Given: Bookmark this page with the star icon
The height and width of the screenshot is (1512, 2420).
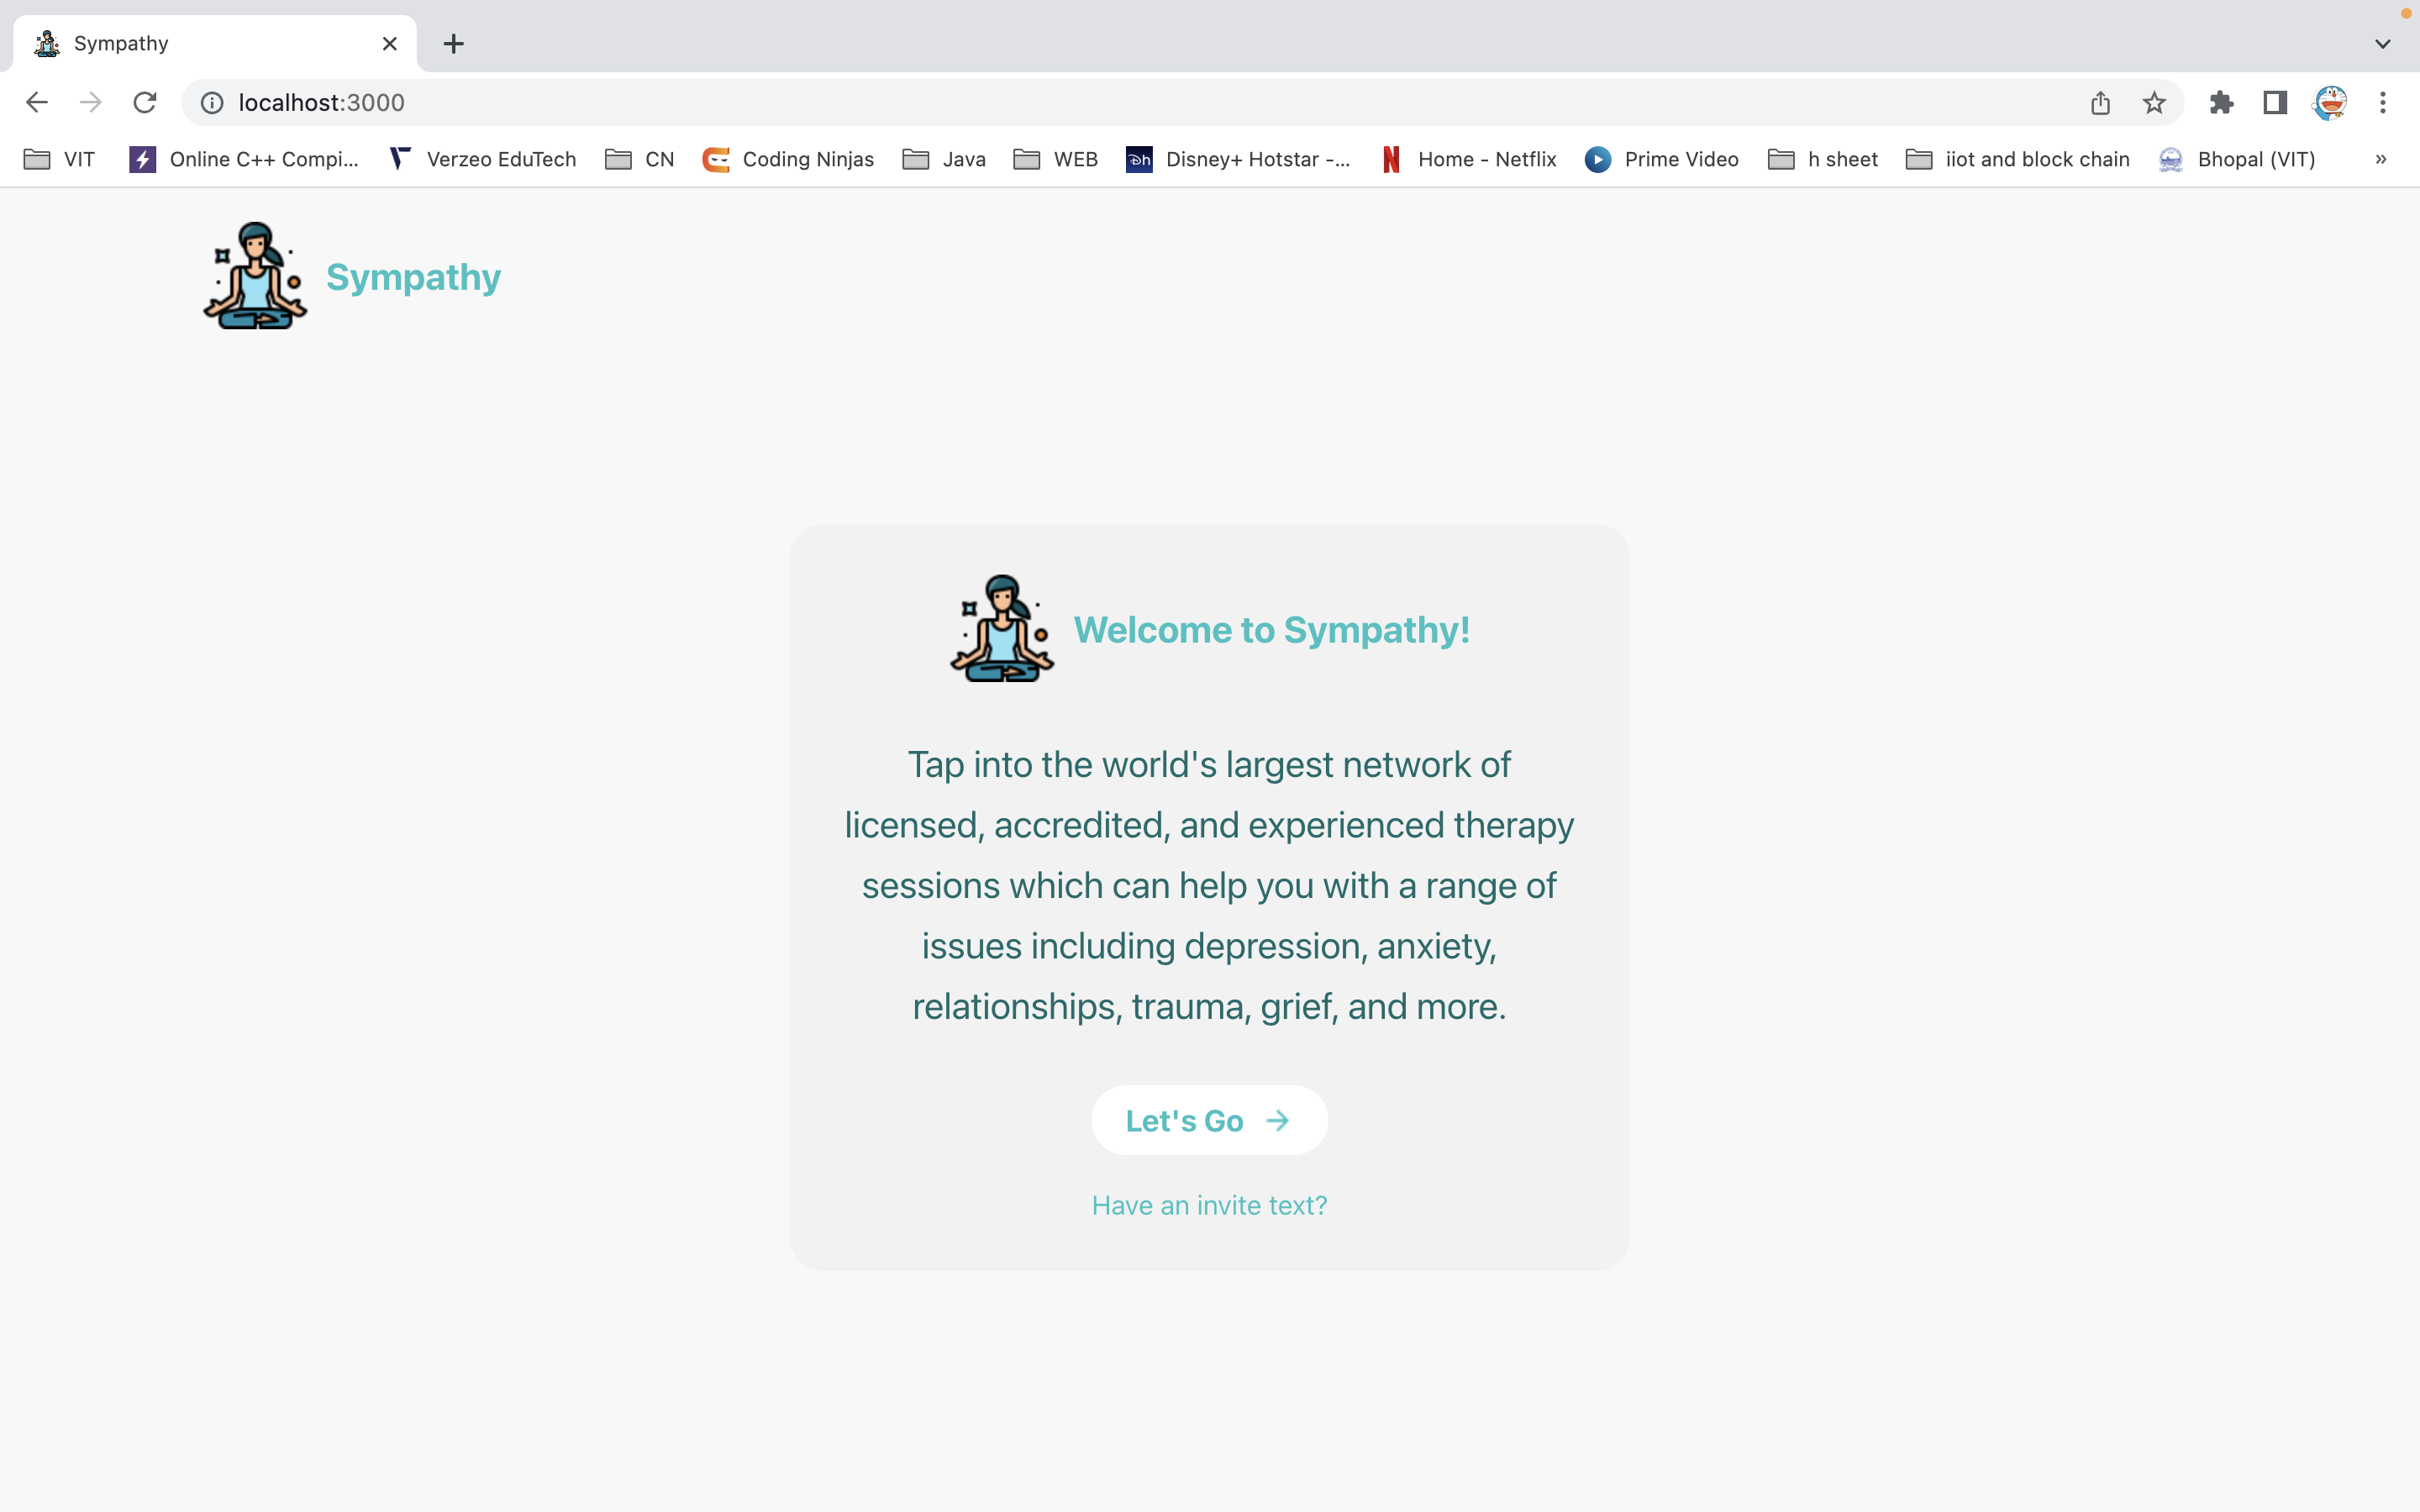Looking at the screenshot, I should (x=2154, y=102).
